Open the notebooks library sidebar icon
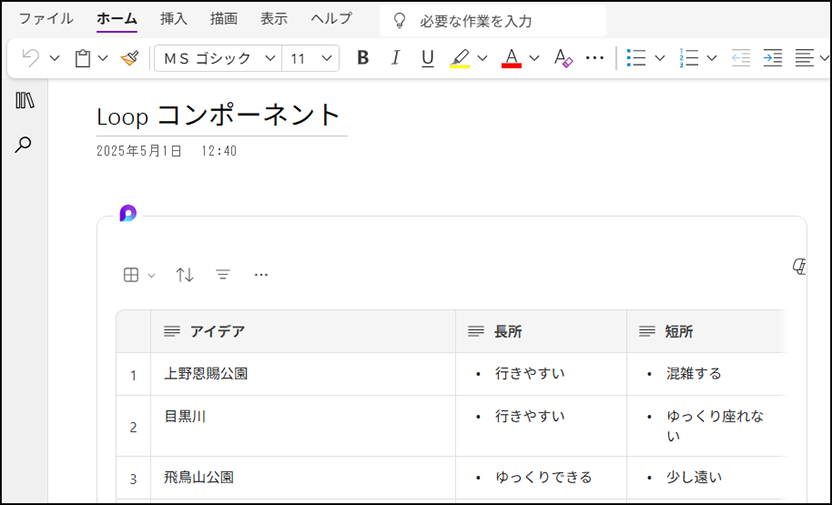This screenshot has height=505, width=832. coord(25,100)
